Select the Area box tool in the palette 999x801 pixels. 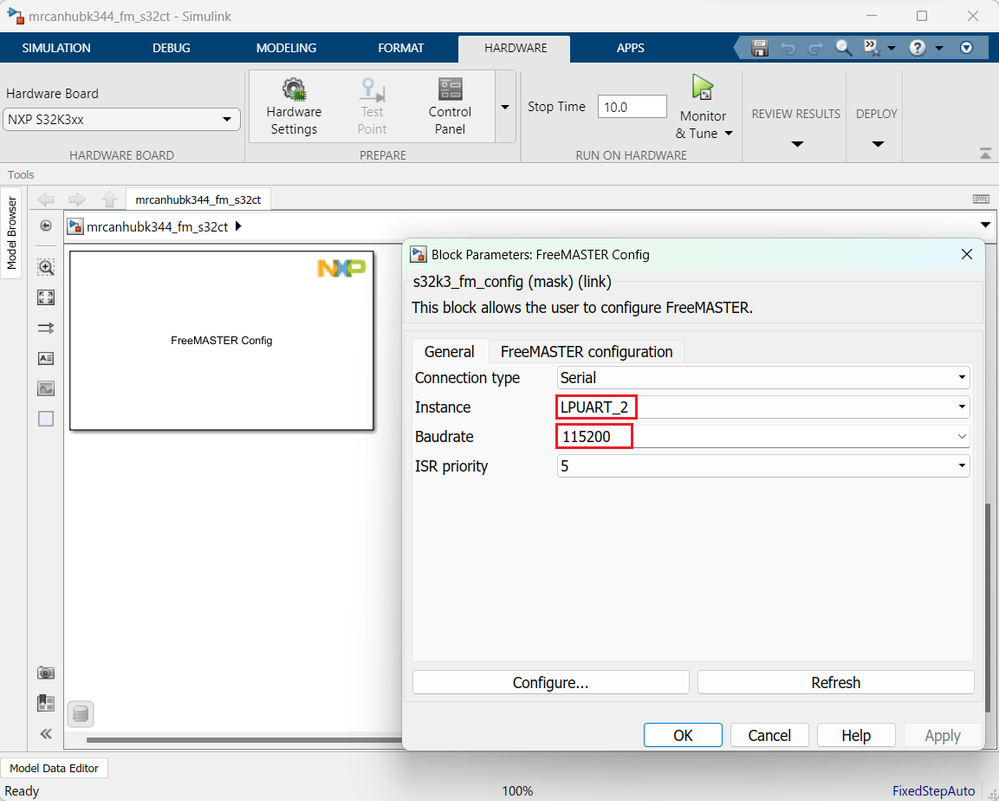pos(46,419)
